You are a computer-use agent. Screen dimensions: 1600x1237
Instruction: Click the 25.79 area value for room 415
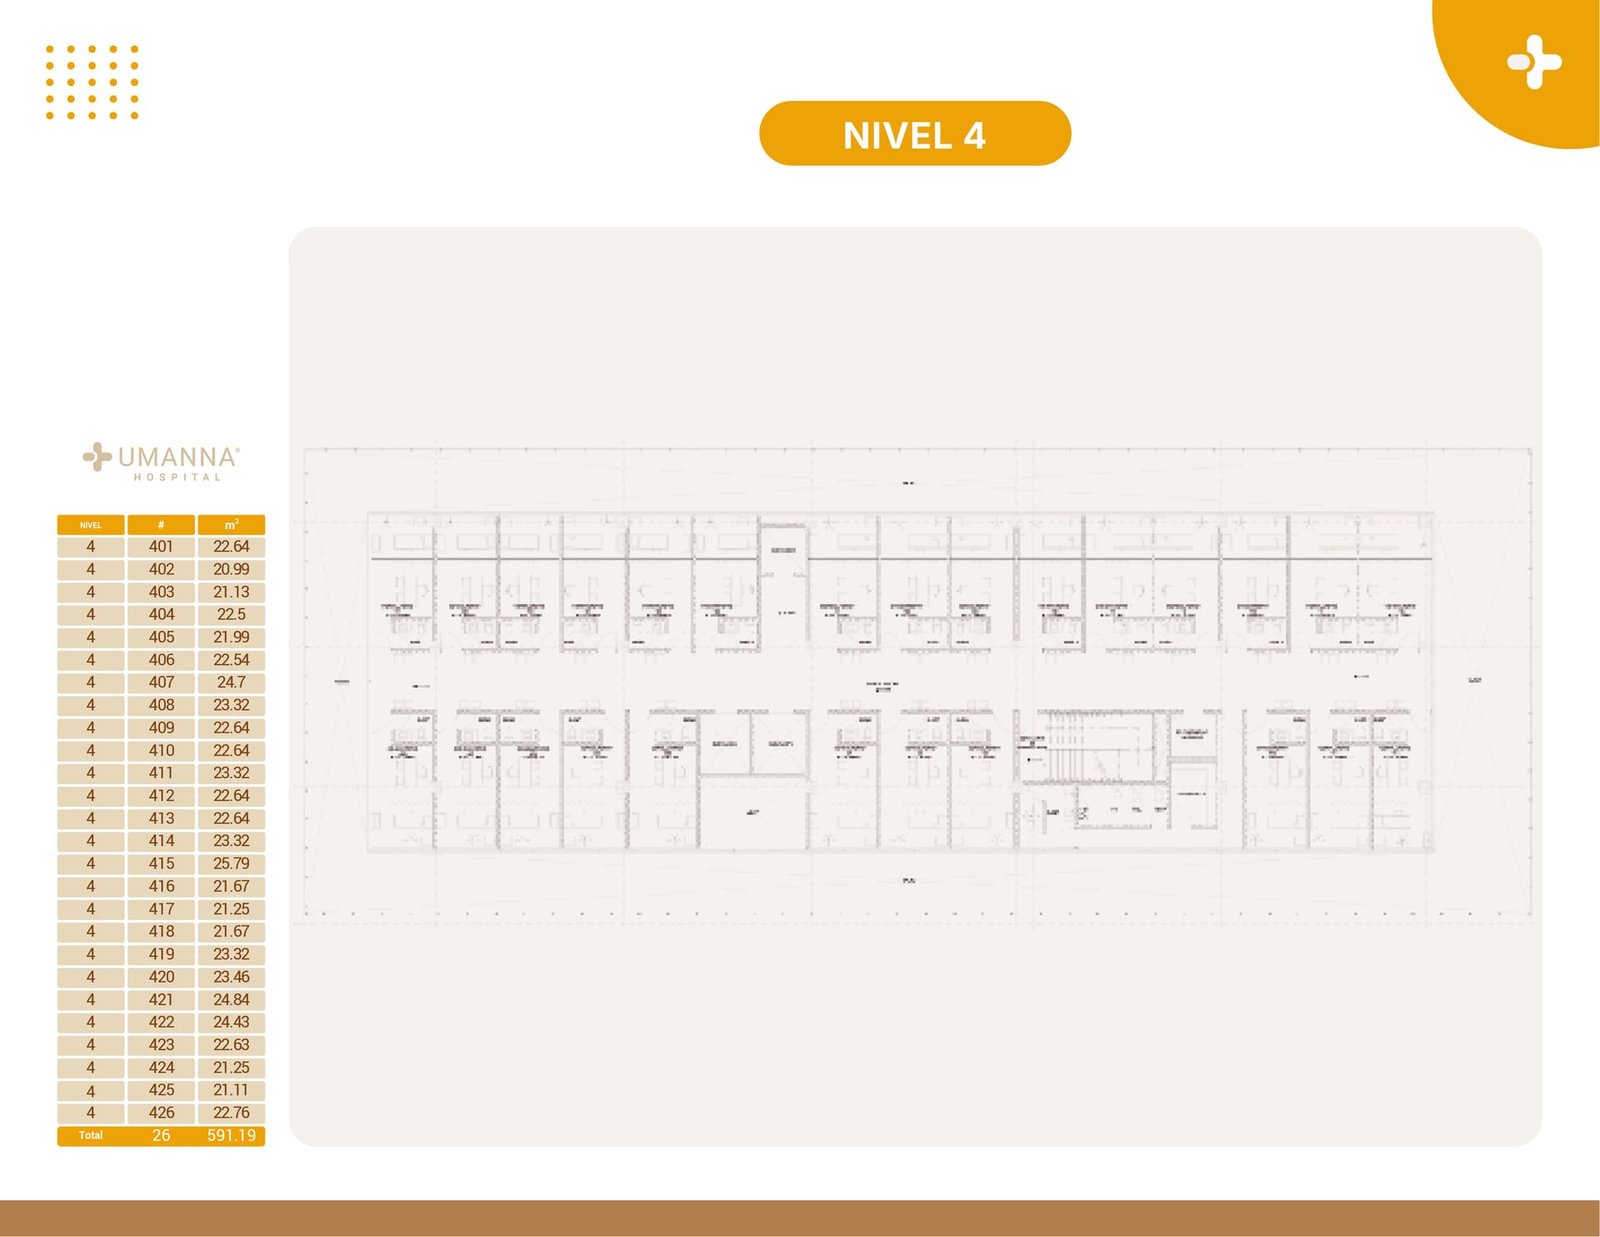tap(231, 864)
